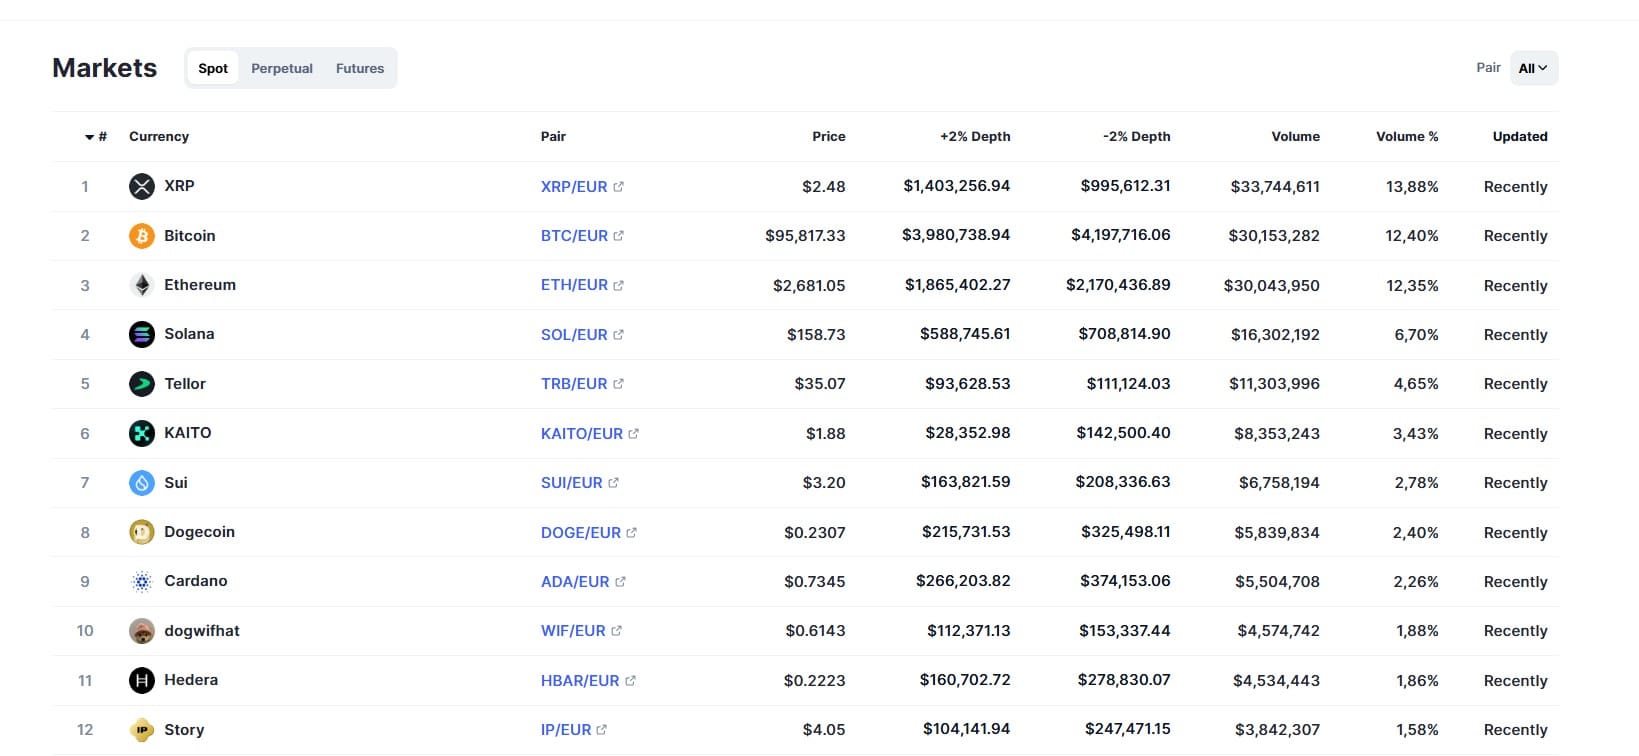Select the Spot markets tab
Viewport: 1639px width, 756px height.
tap(213, 68)
